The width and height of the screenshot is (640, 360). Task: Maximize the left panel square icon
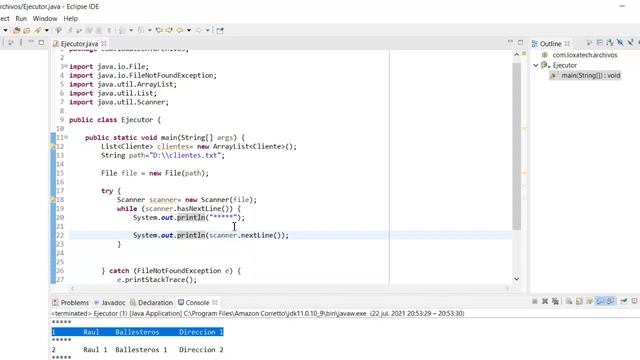(x=41, y=42)
